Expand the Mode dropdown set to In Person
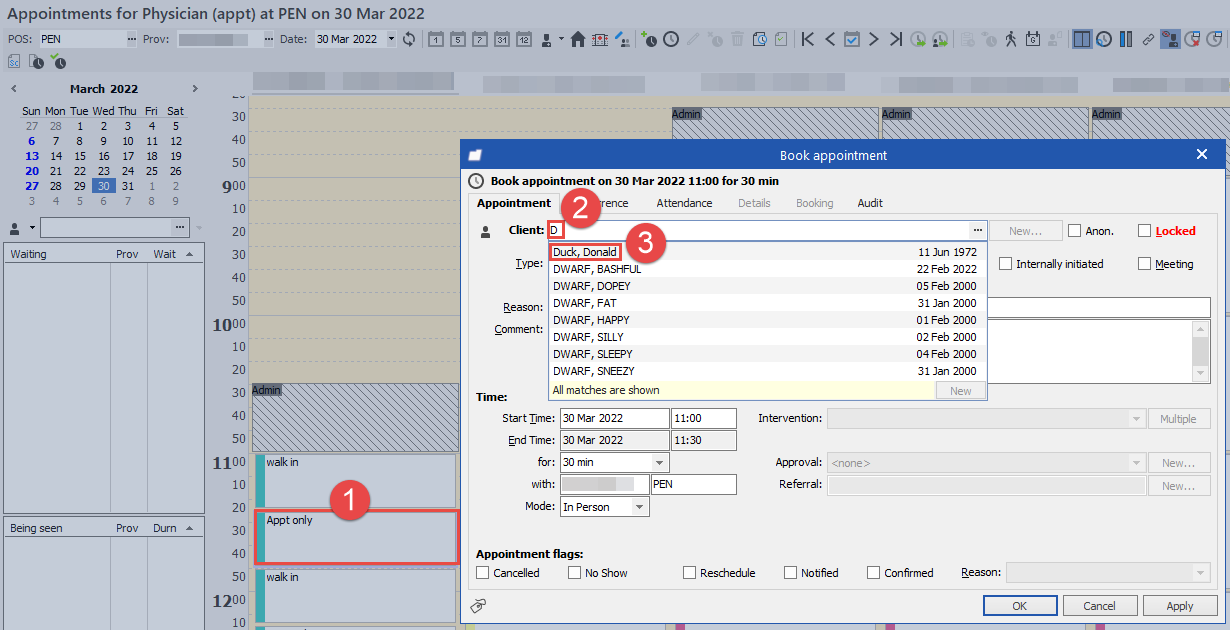1230x630 pixels. [639, 507]
